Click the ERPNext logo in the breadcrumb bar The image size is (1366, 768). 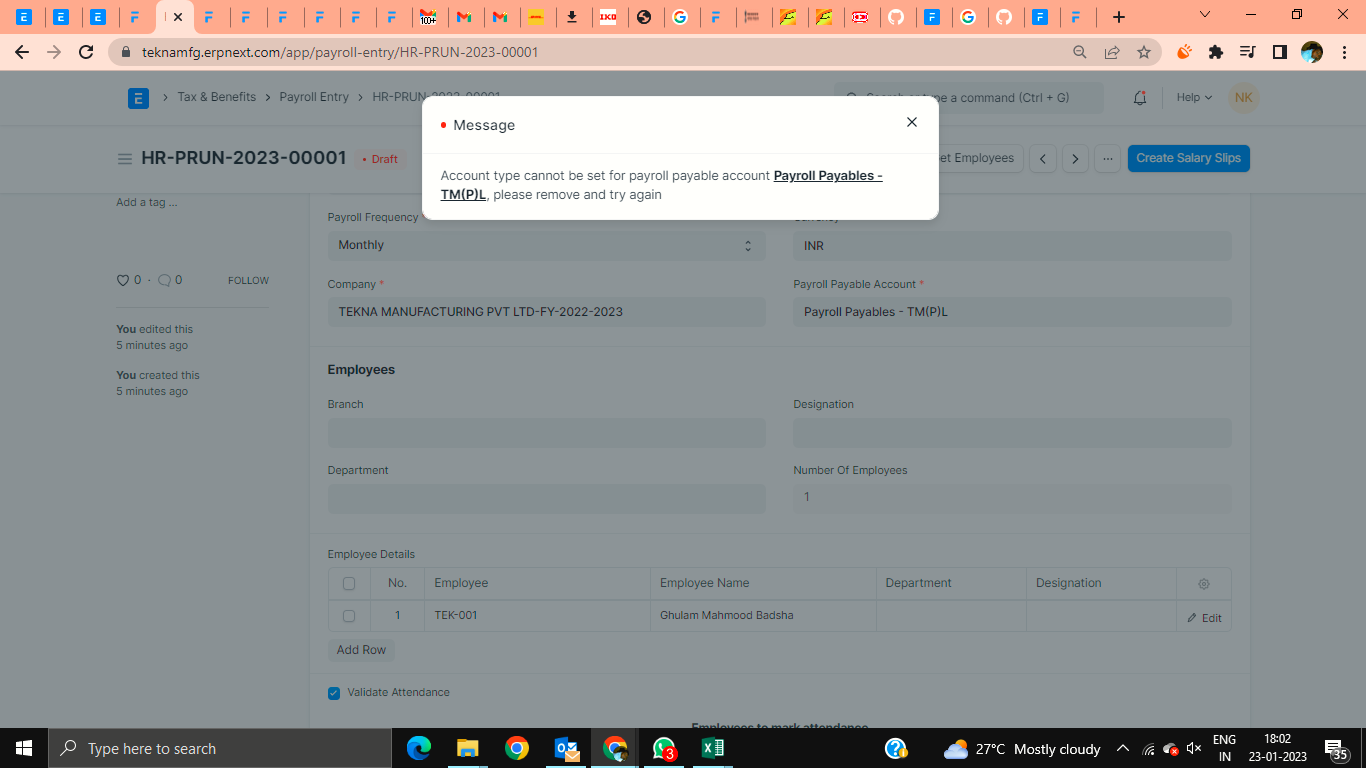click(138, 97)
